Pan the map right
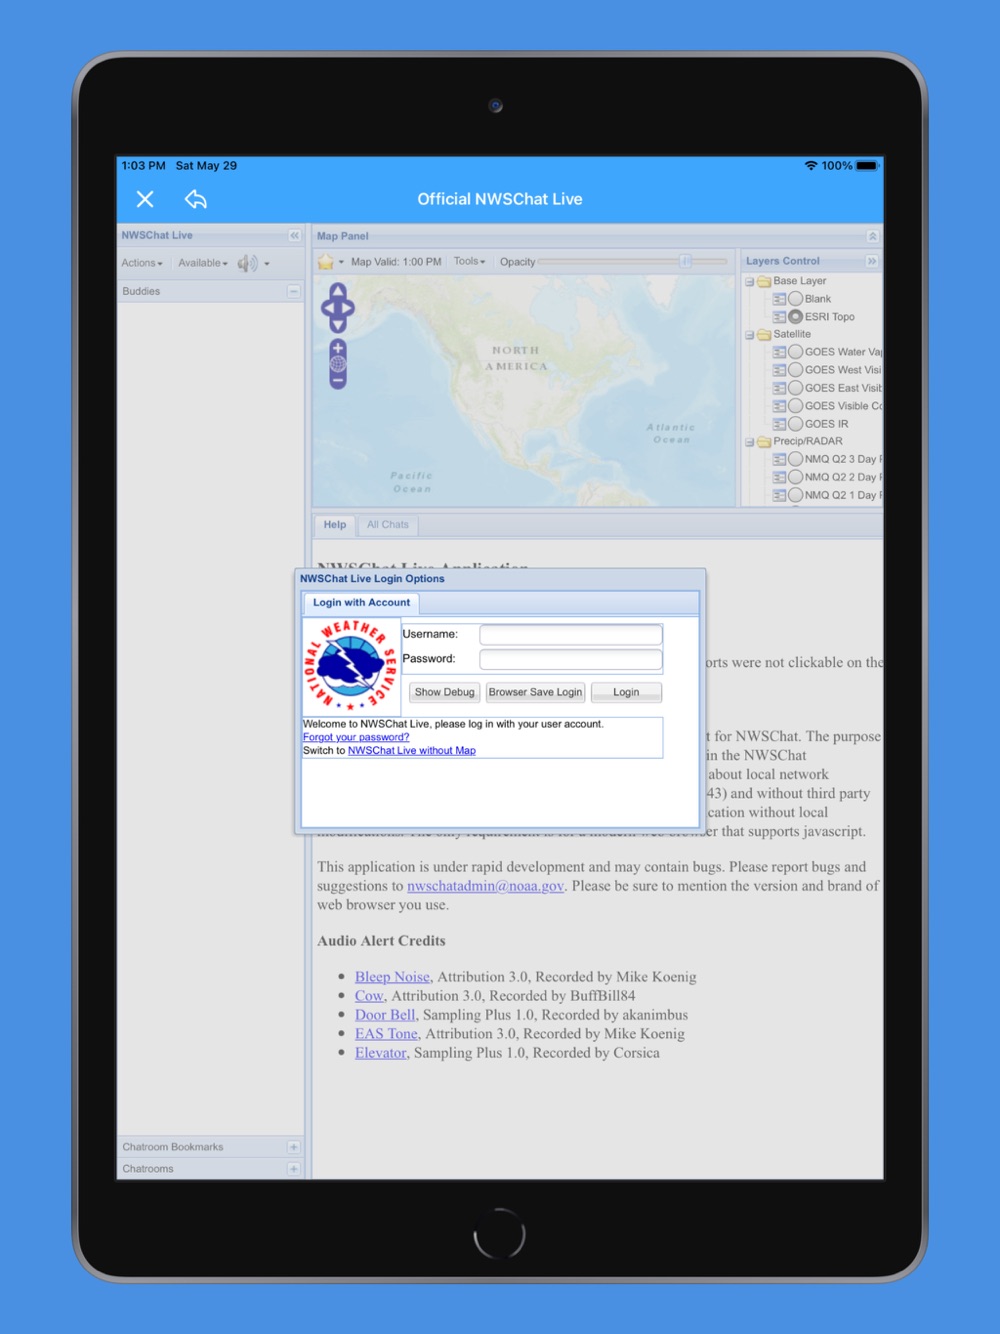Image resolution: width=1000 pixels, height=1334 pixels. [x=349, y=307]
